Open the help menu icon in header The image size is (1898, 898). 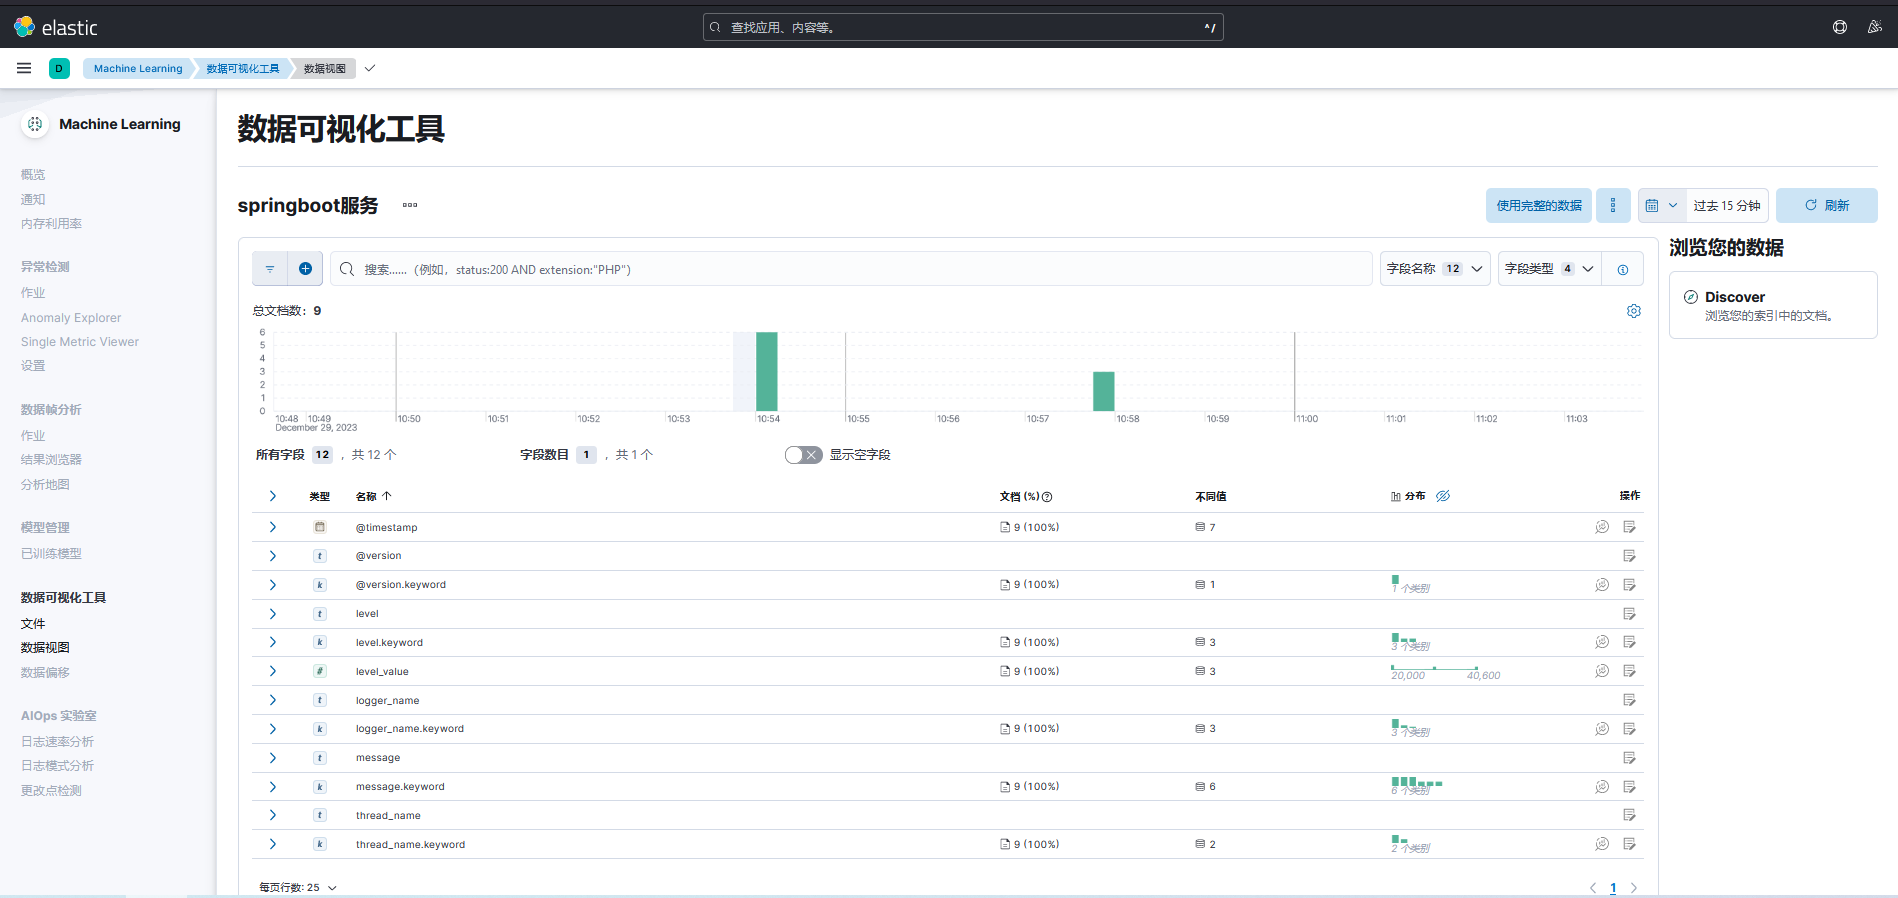tap(1840, 27)
